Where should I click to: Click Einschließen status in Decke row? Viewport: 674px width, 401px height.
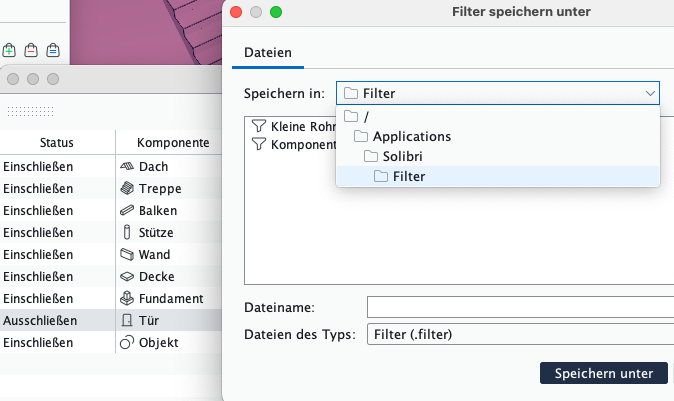[38, 276]
